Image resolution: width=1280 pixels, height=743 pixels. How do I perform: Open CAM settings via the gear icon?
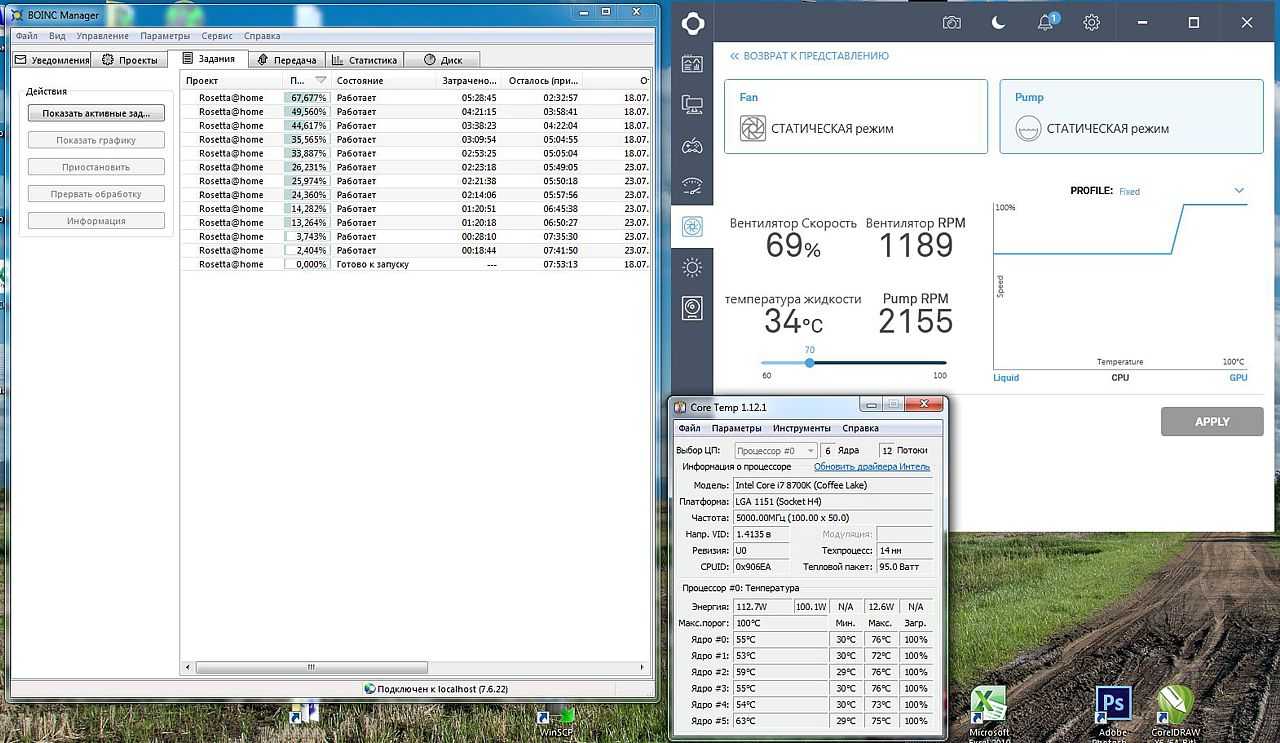coord(1092,22)
